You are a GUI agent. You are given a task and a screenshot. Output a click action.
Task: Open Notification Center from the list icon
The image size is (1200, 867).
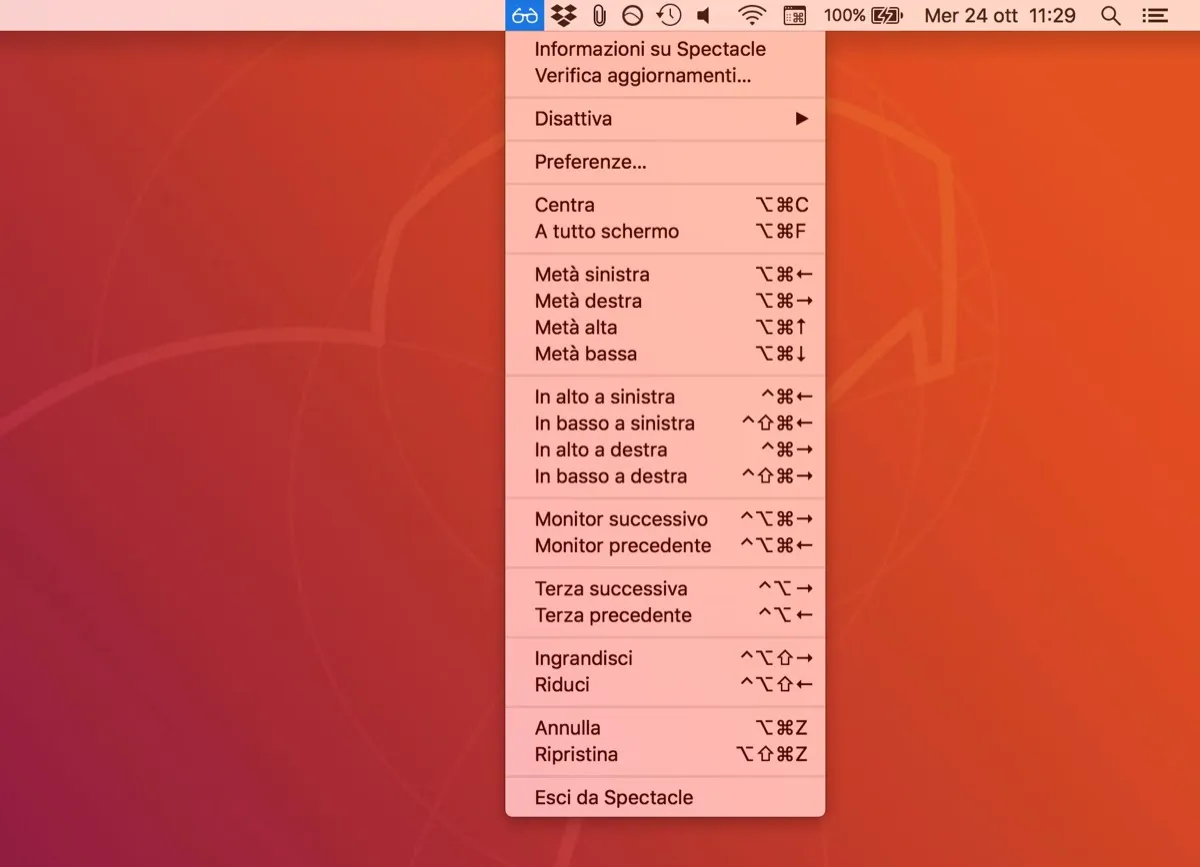(1154, 15)
